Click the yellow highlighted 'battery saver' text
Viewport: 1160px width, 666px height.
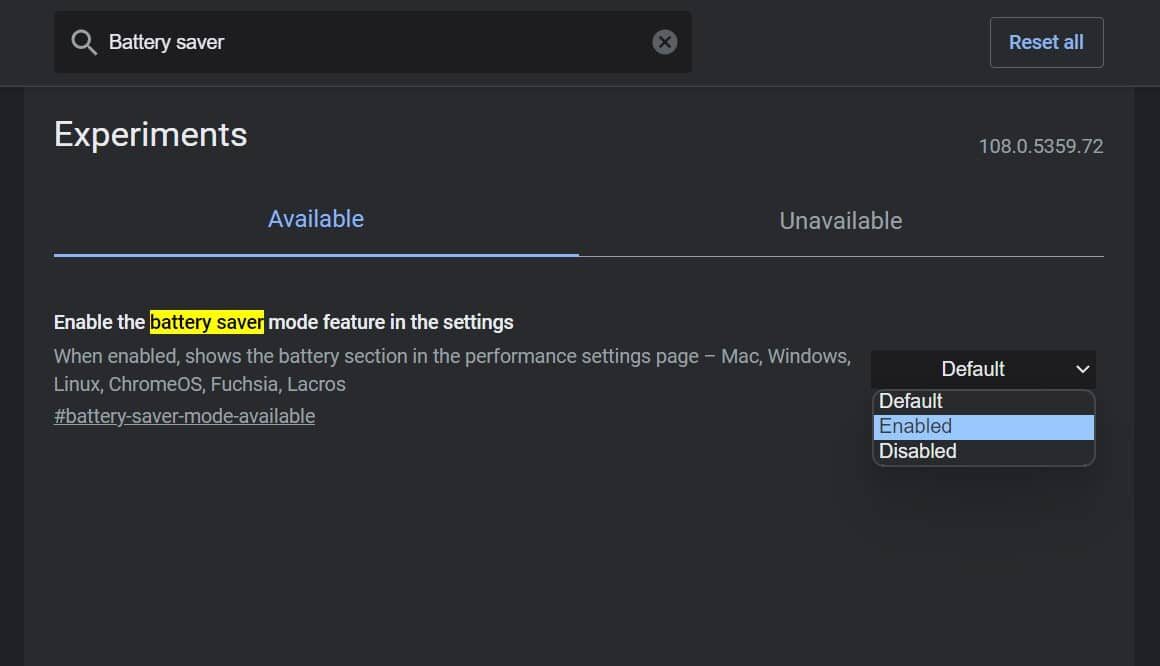(x=207, y=322)
